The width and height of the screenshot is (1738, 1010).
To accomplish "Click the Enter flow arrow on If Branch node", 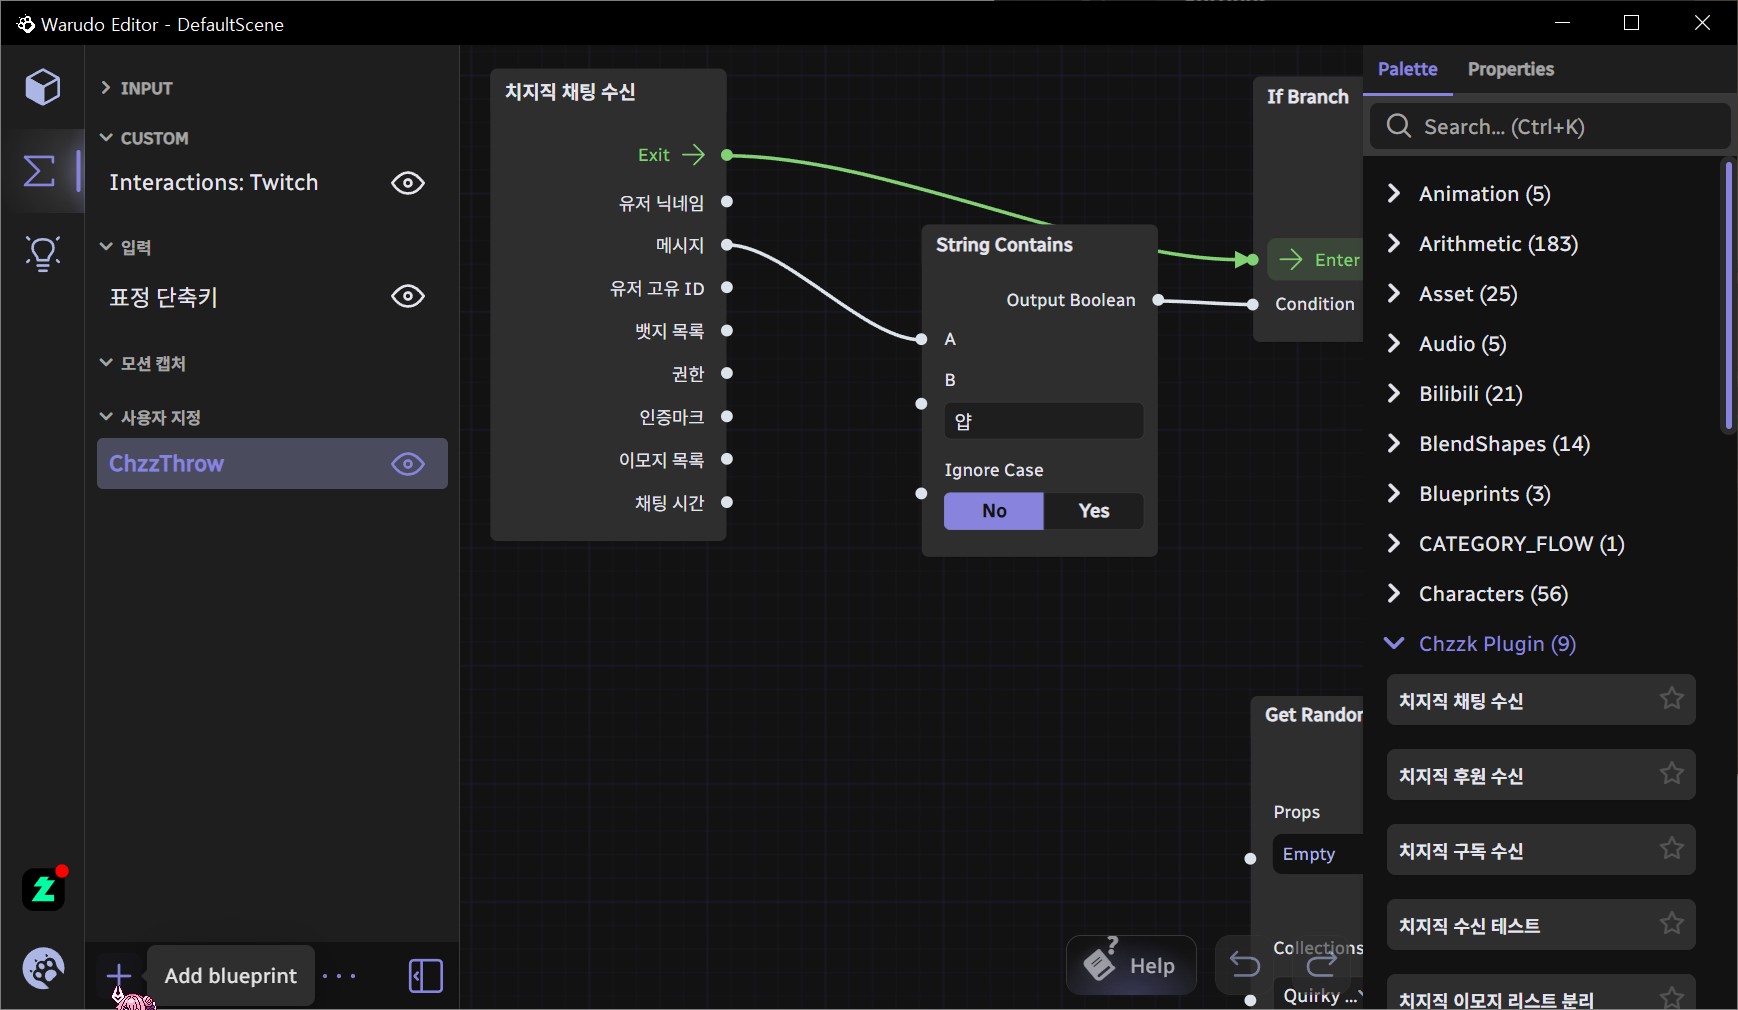I will 1291,260.
